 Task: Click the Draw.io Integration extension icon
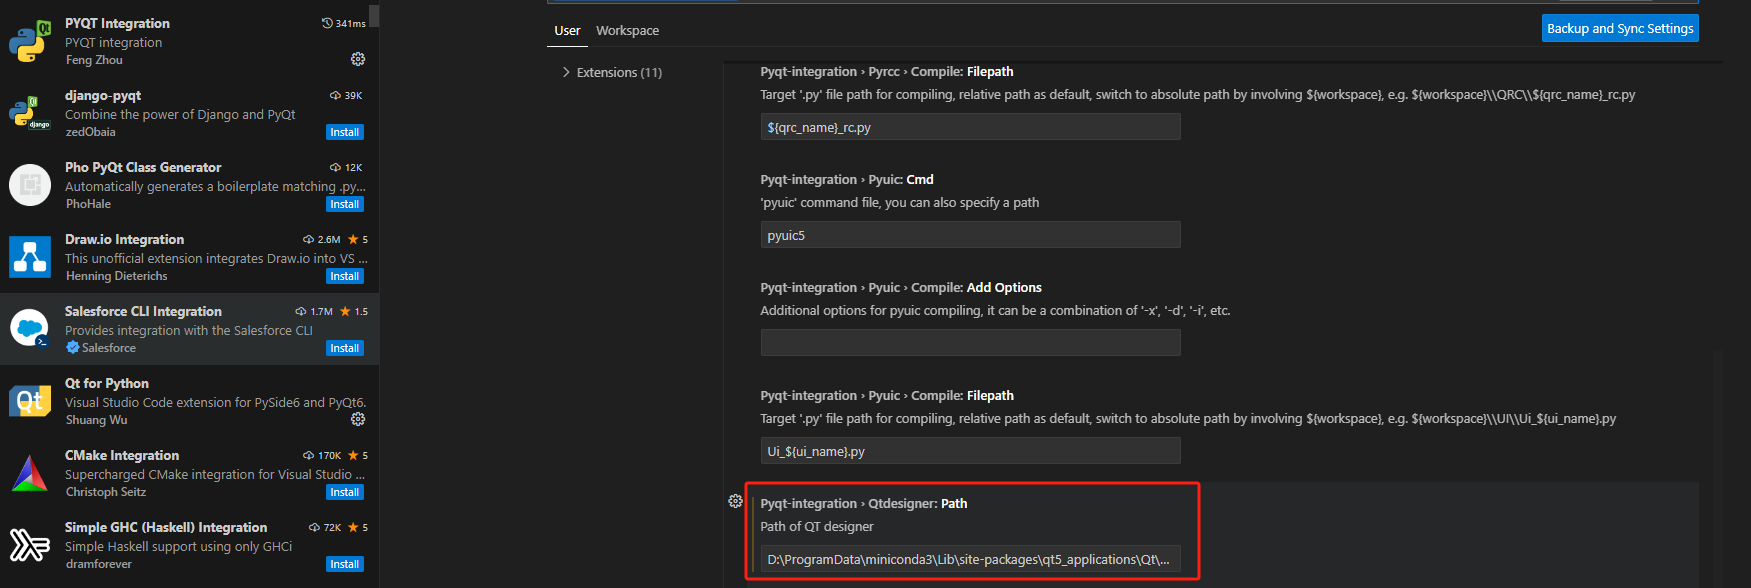coord(30,257)
